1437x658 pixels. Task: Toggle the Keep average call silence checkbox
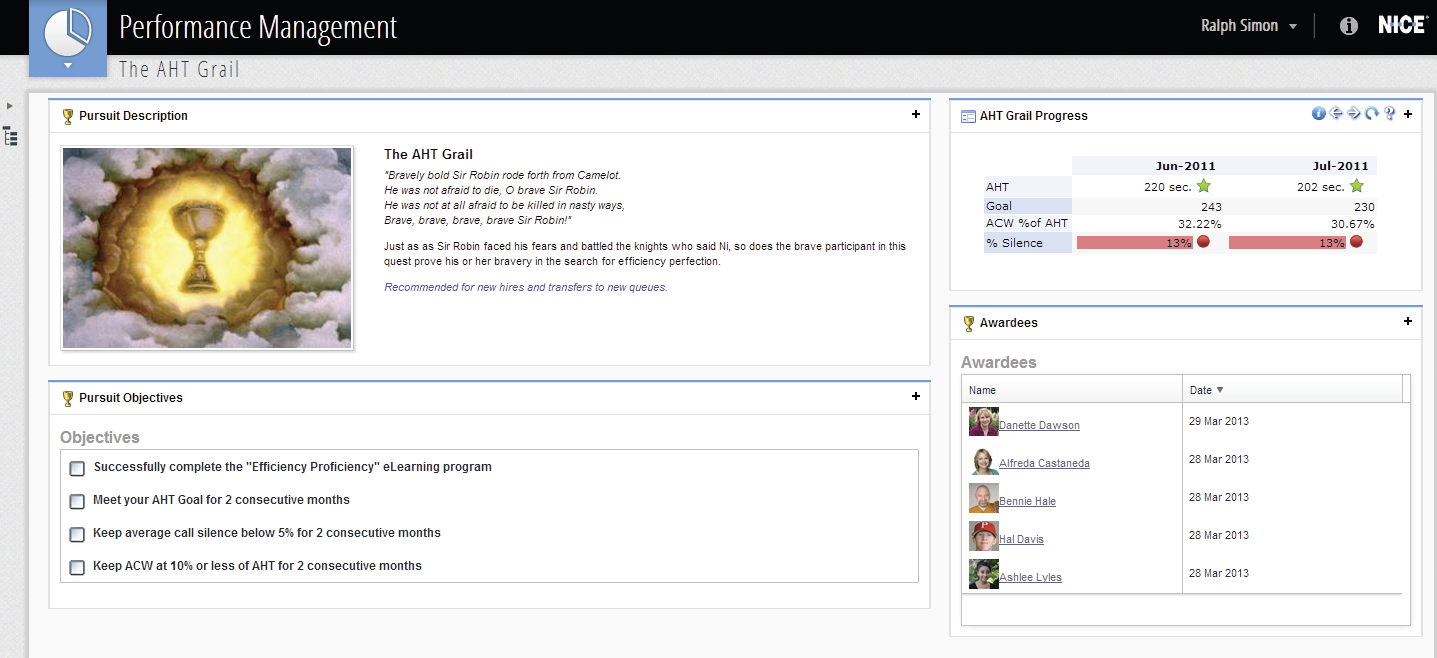click(x=77, y=534)
